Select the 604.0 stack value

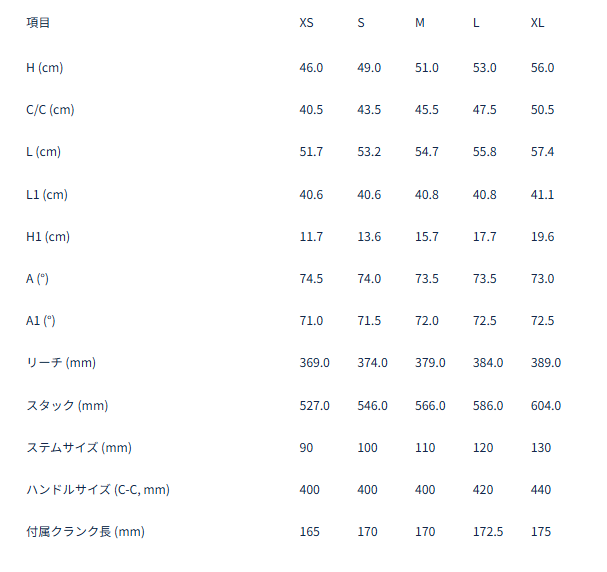coord(546,406)
